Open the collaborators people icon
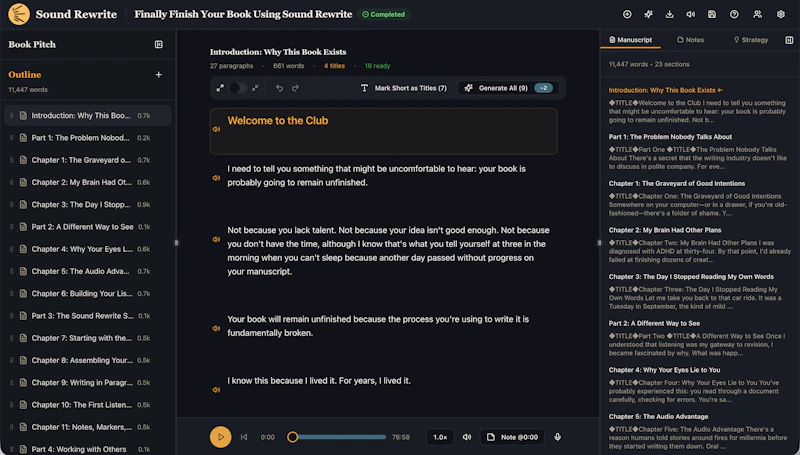 click(758, 14)
